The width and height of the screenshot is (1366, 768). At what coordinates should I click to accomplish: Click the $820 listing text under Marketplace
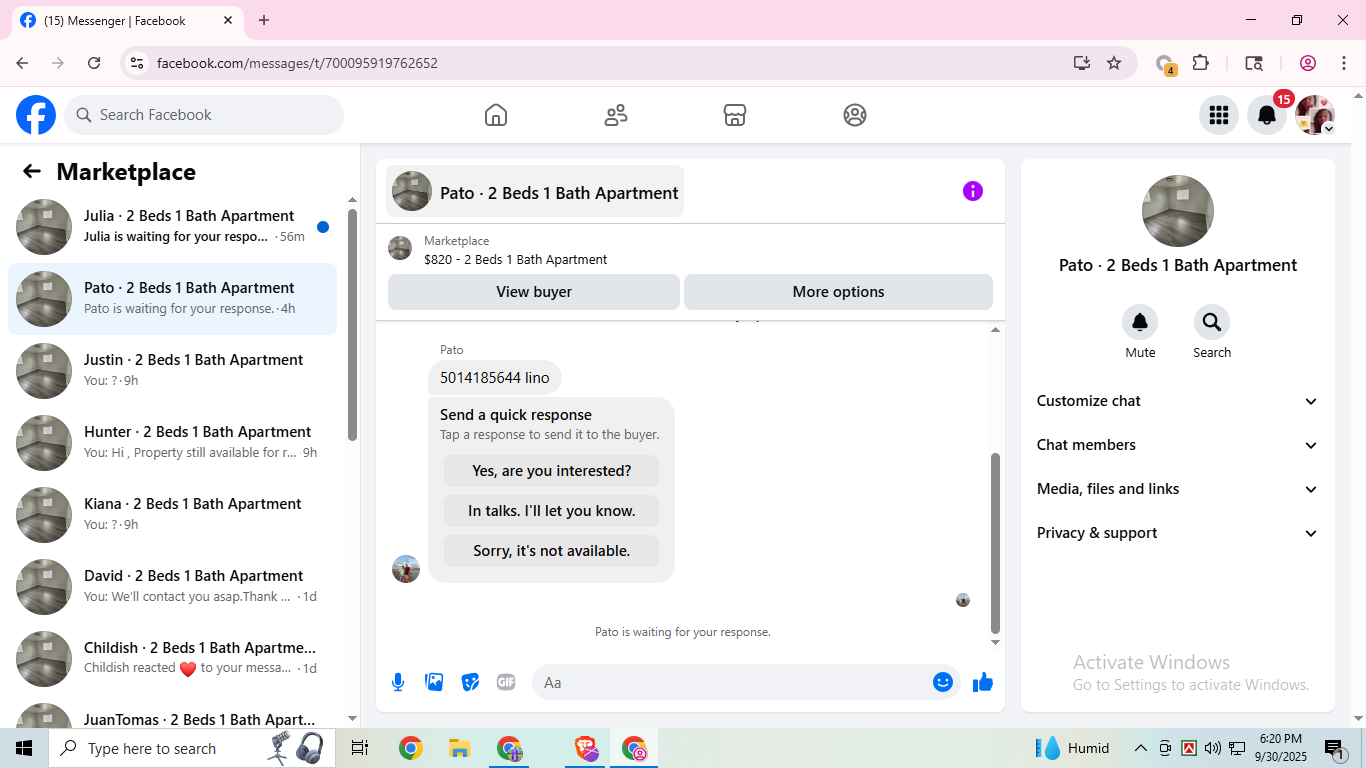tap(516, 260)
